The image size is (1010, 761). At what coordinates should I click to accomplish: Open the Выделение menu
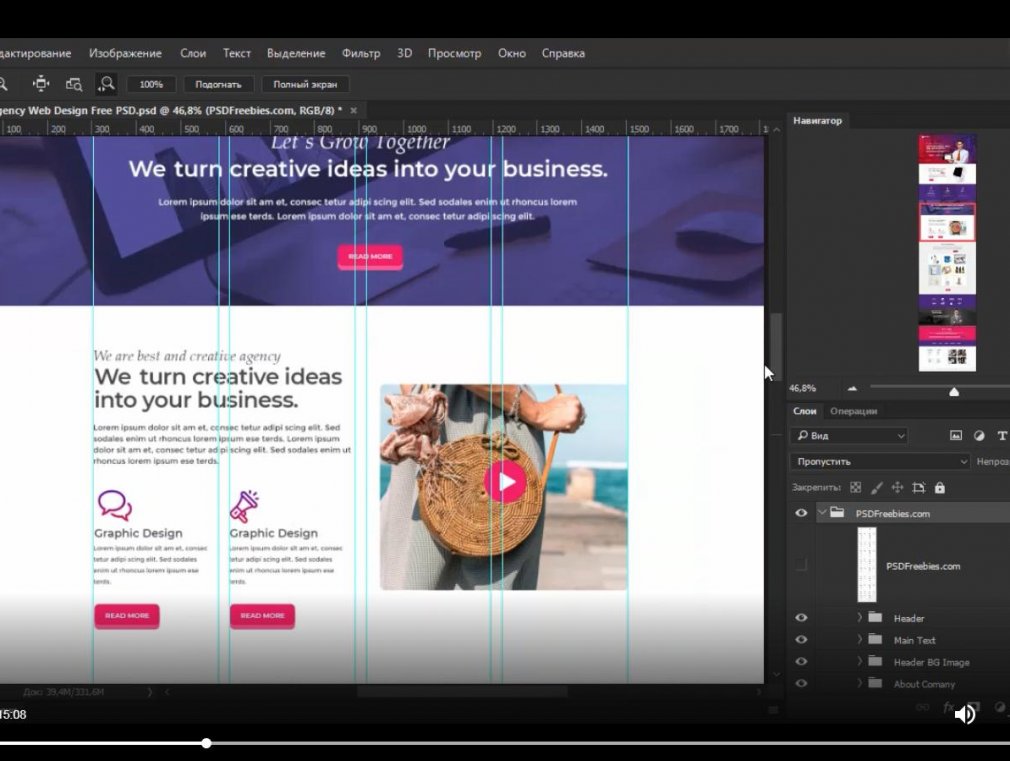[x=296, y=53]
